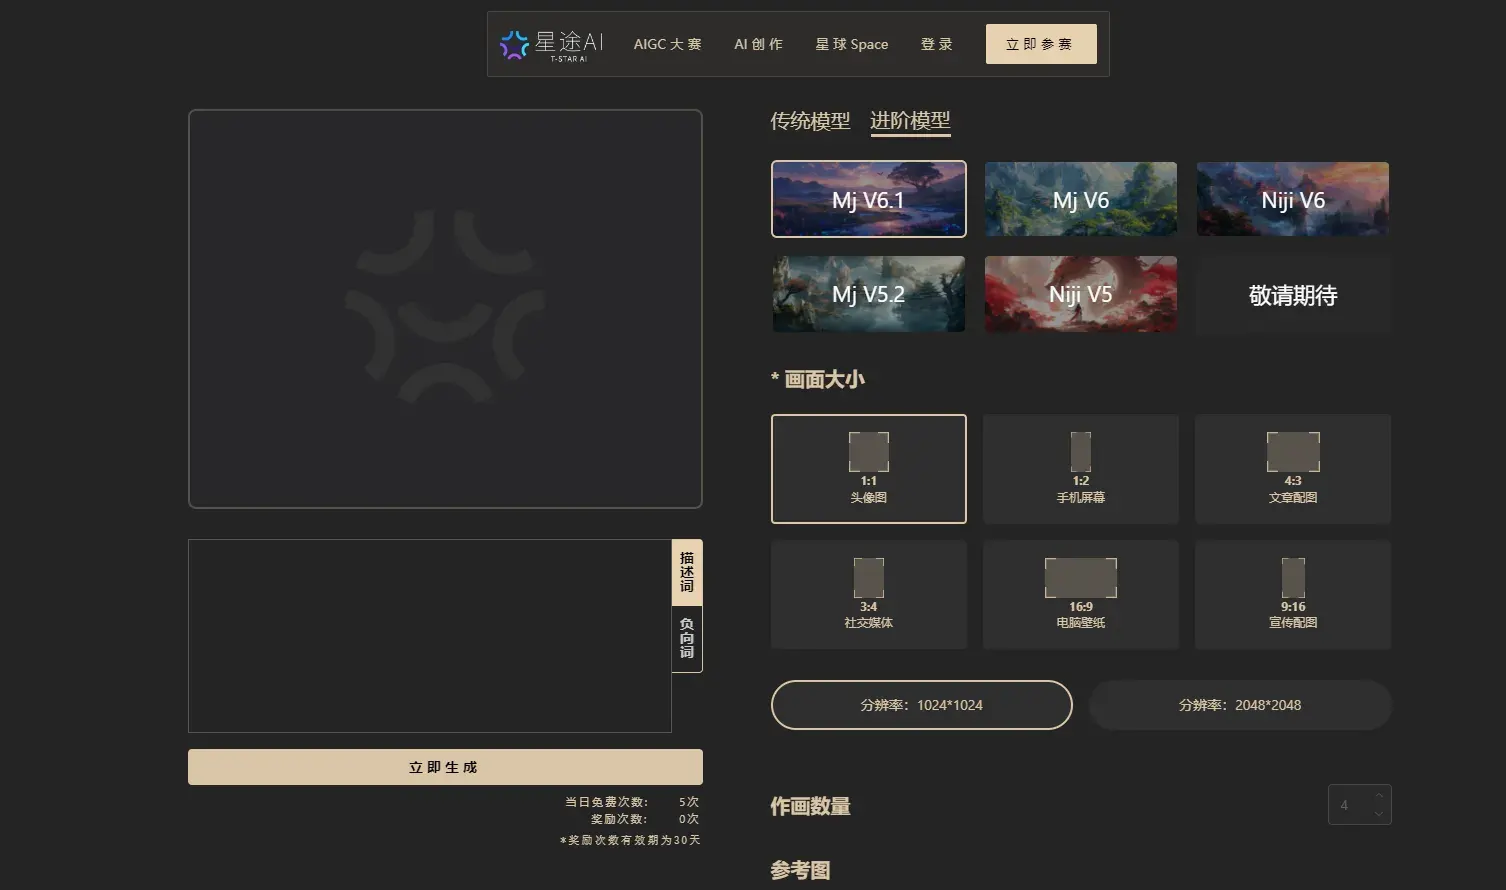Open the AIGC大赛 menu item
The height and width of the screenshot is (890, 1506).
[667, 44]
